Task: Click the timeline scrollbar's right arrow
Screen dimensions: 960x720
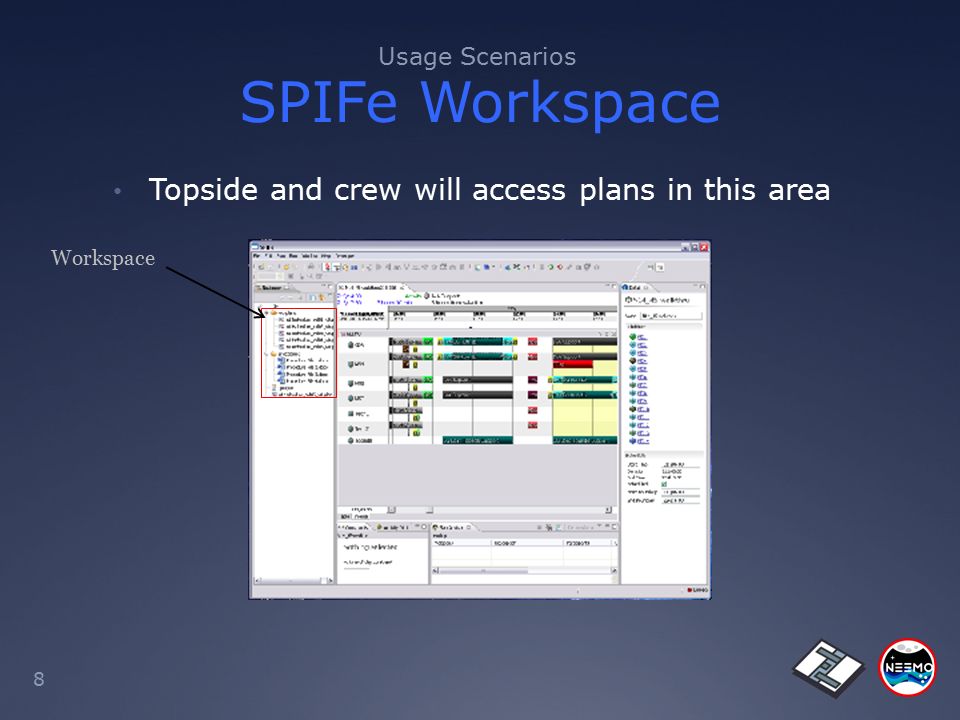Action: pos(608,509)
